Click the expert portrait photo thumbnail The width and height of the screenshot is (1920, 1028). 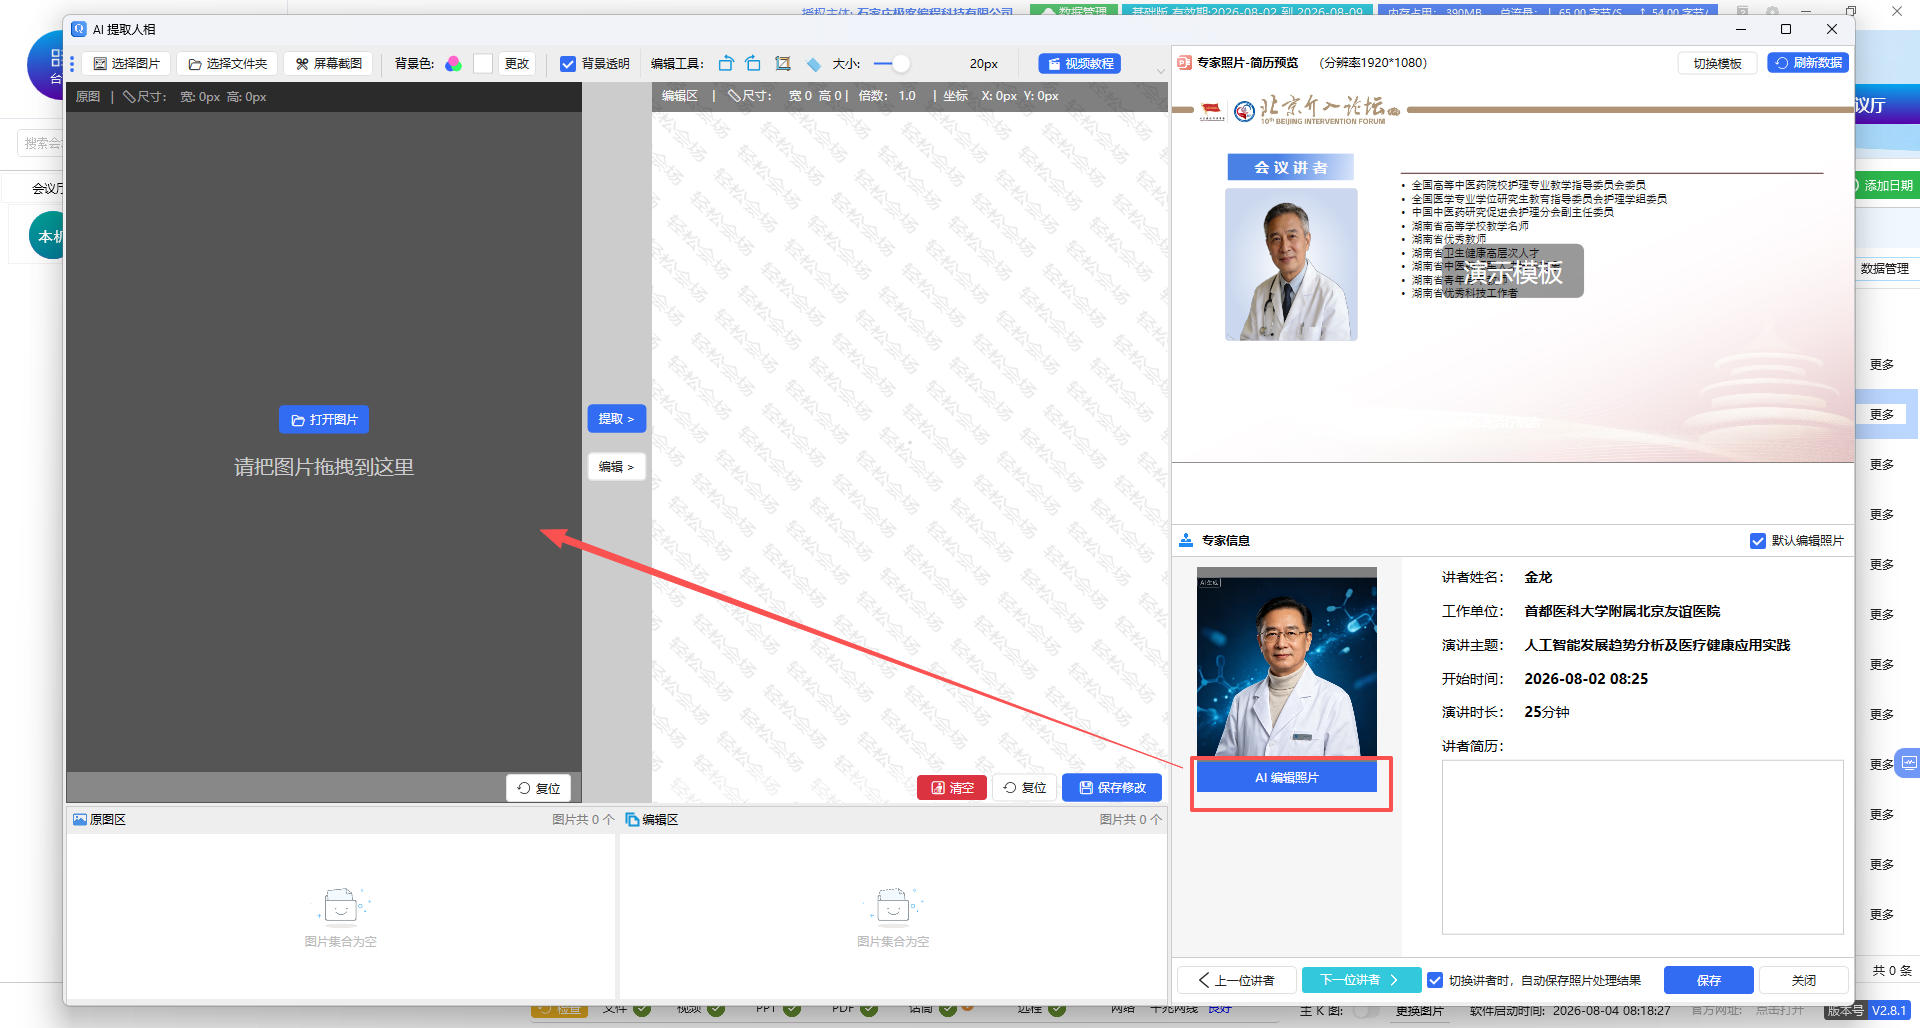(1286, 662)
